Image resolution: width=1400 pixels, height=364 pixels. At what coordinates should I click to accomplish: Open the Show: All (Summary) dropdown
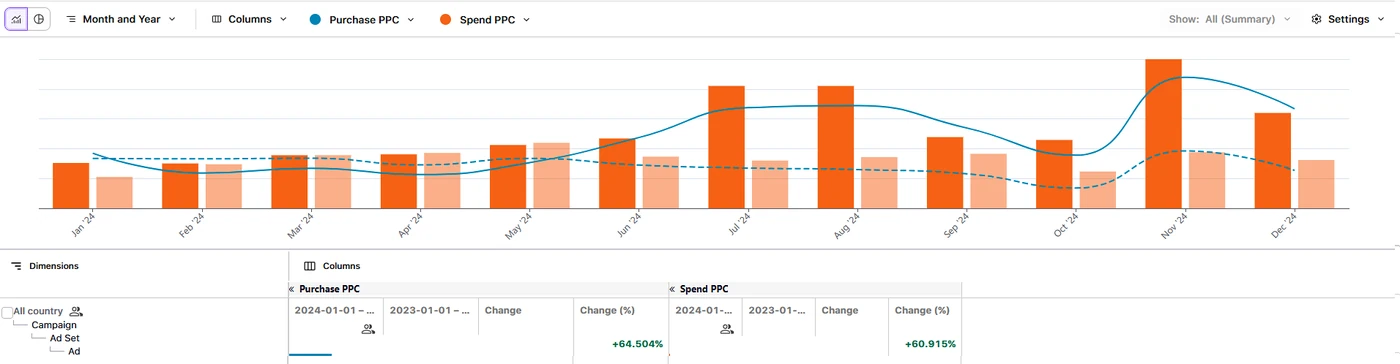pyautogui.click(x=1229, y=19)
